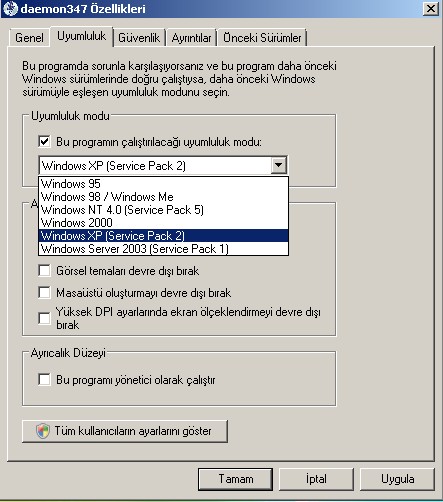Open the Güvenlik tab

139,38
